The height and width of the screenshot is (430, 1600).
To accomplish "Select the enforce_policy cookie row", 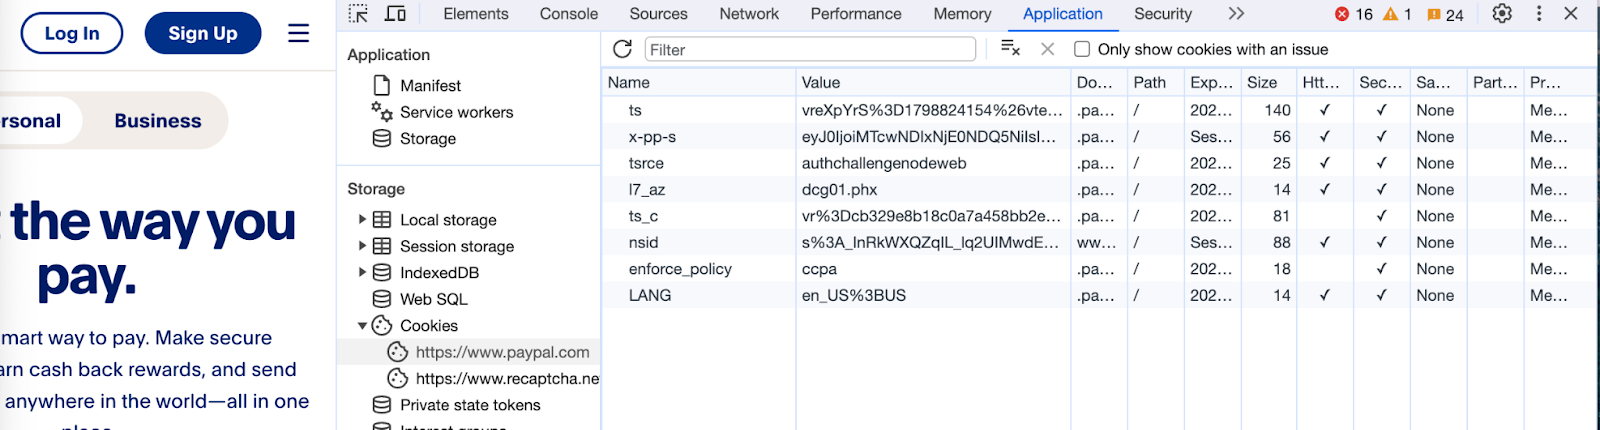I will point(1098,269).
